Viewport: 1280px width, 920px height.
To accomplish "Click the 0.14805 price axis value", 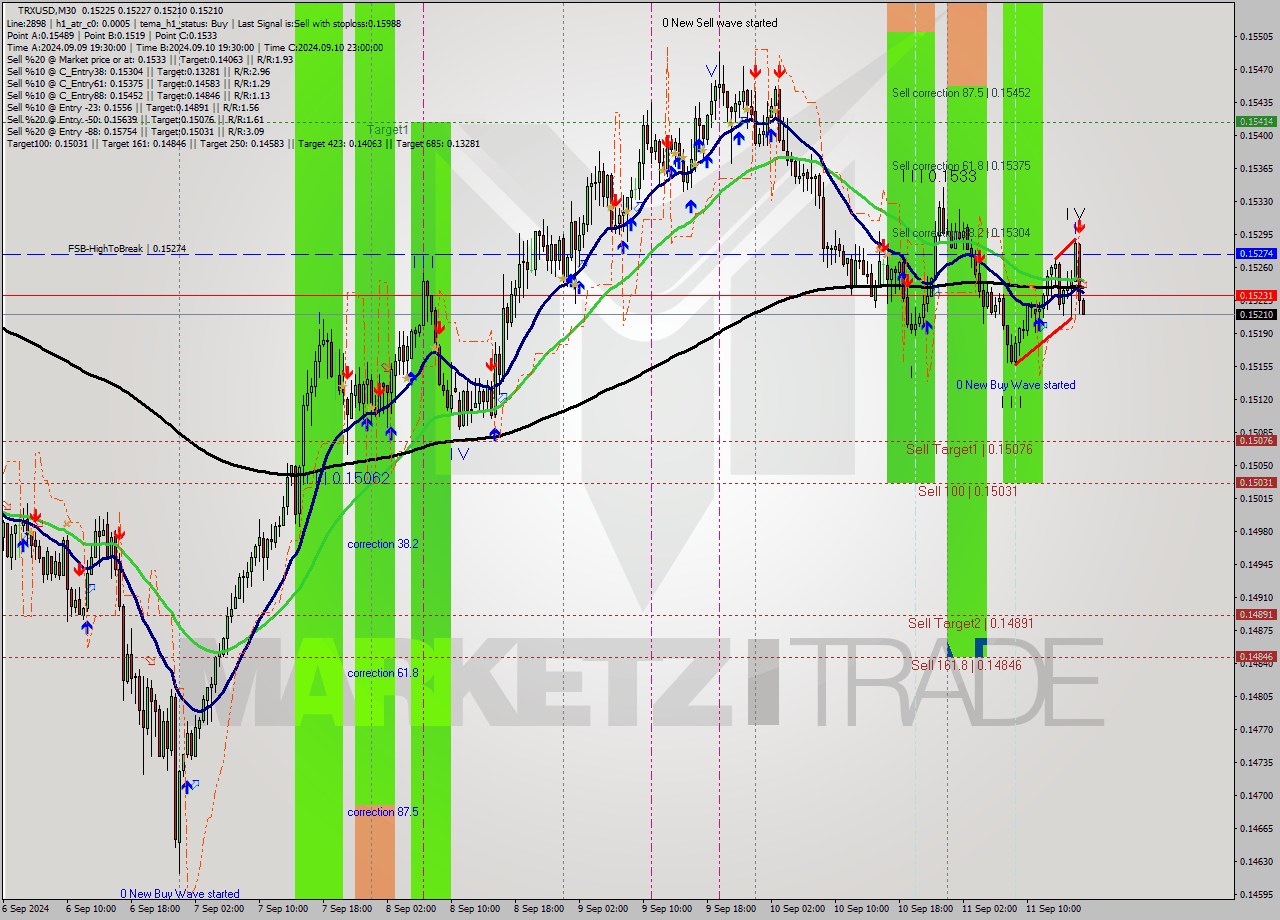I will pos(1256,697).
